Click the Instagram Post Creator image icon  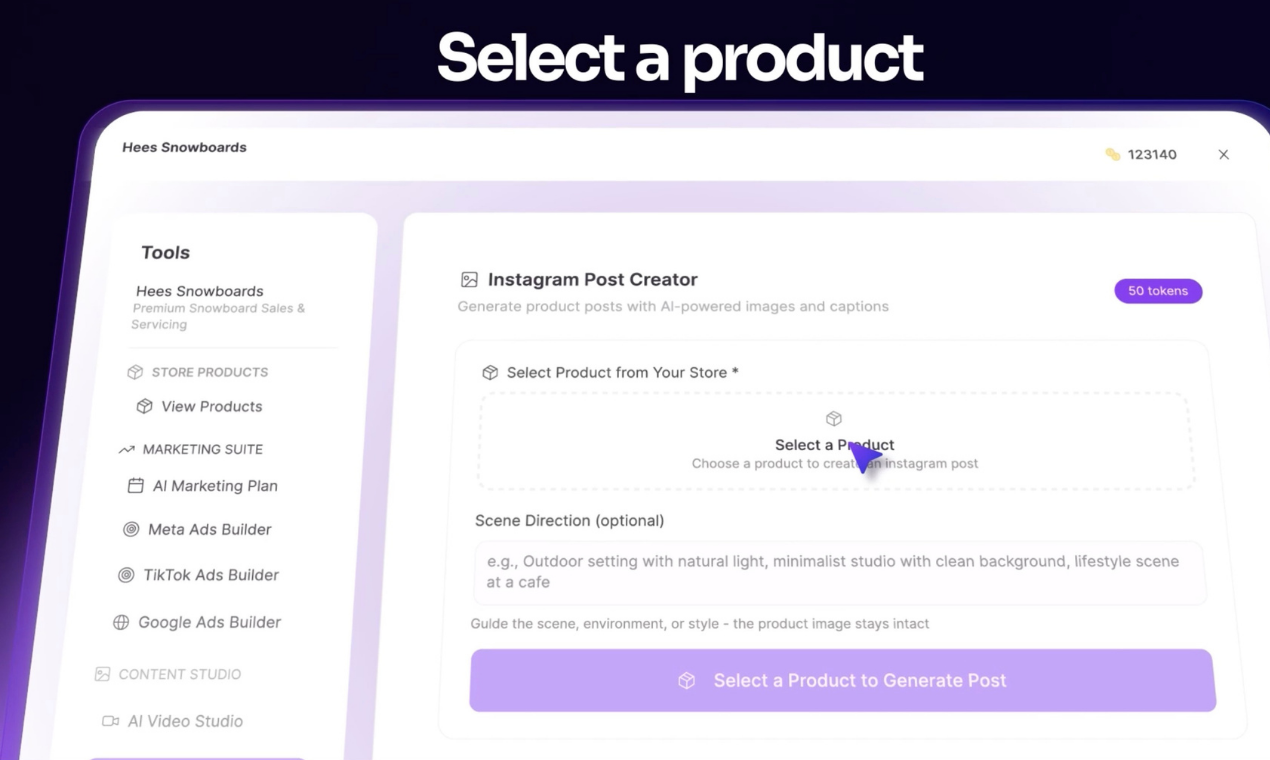point(469,280)
